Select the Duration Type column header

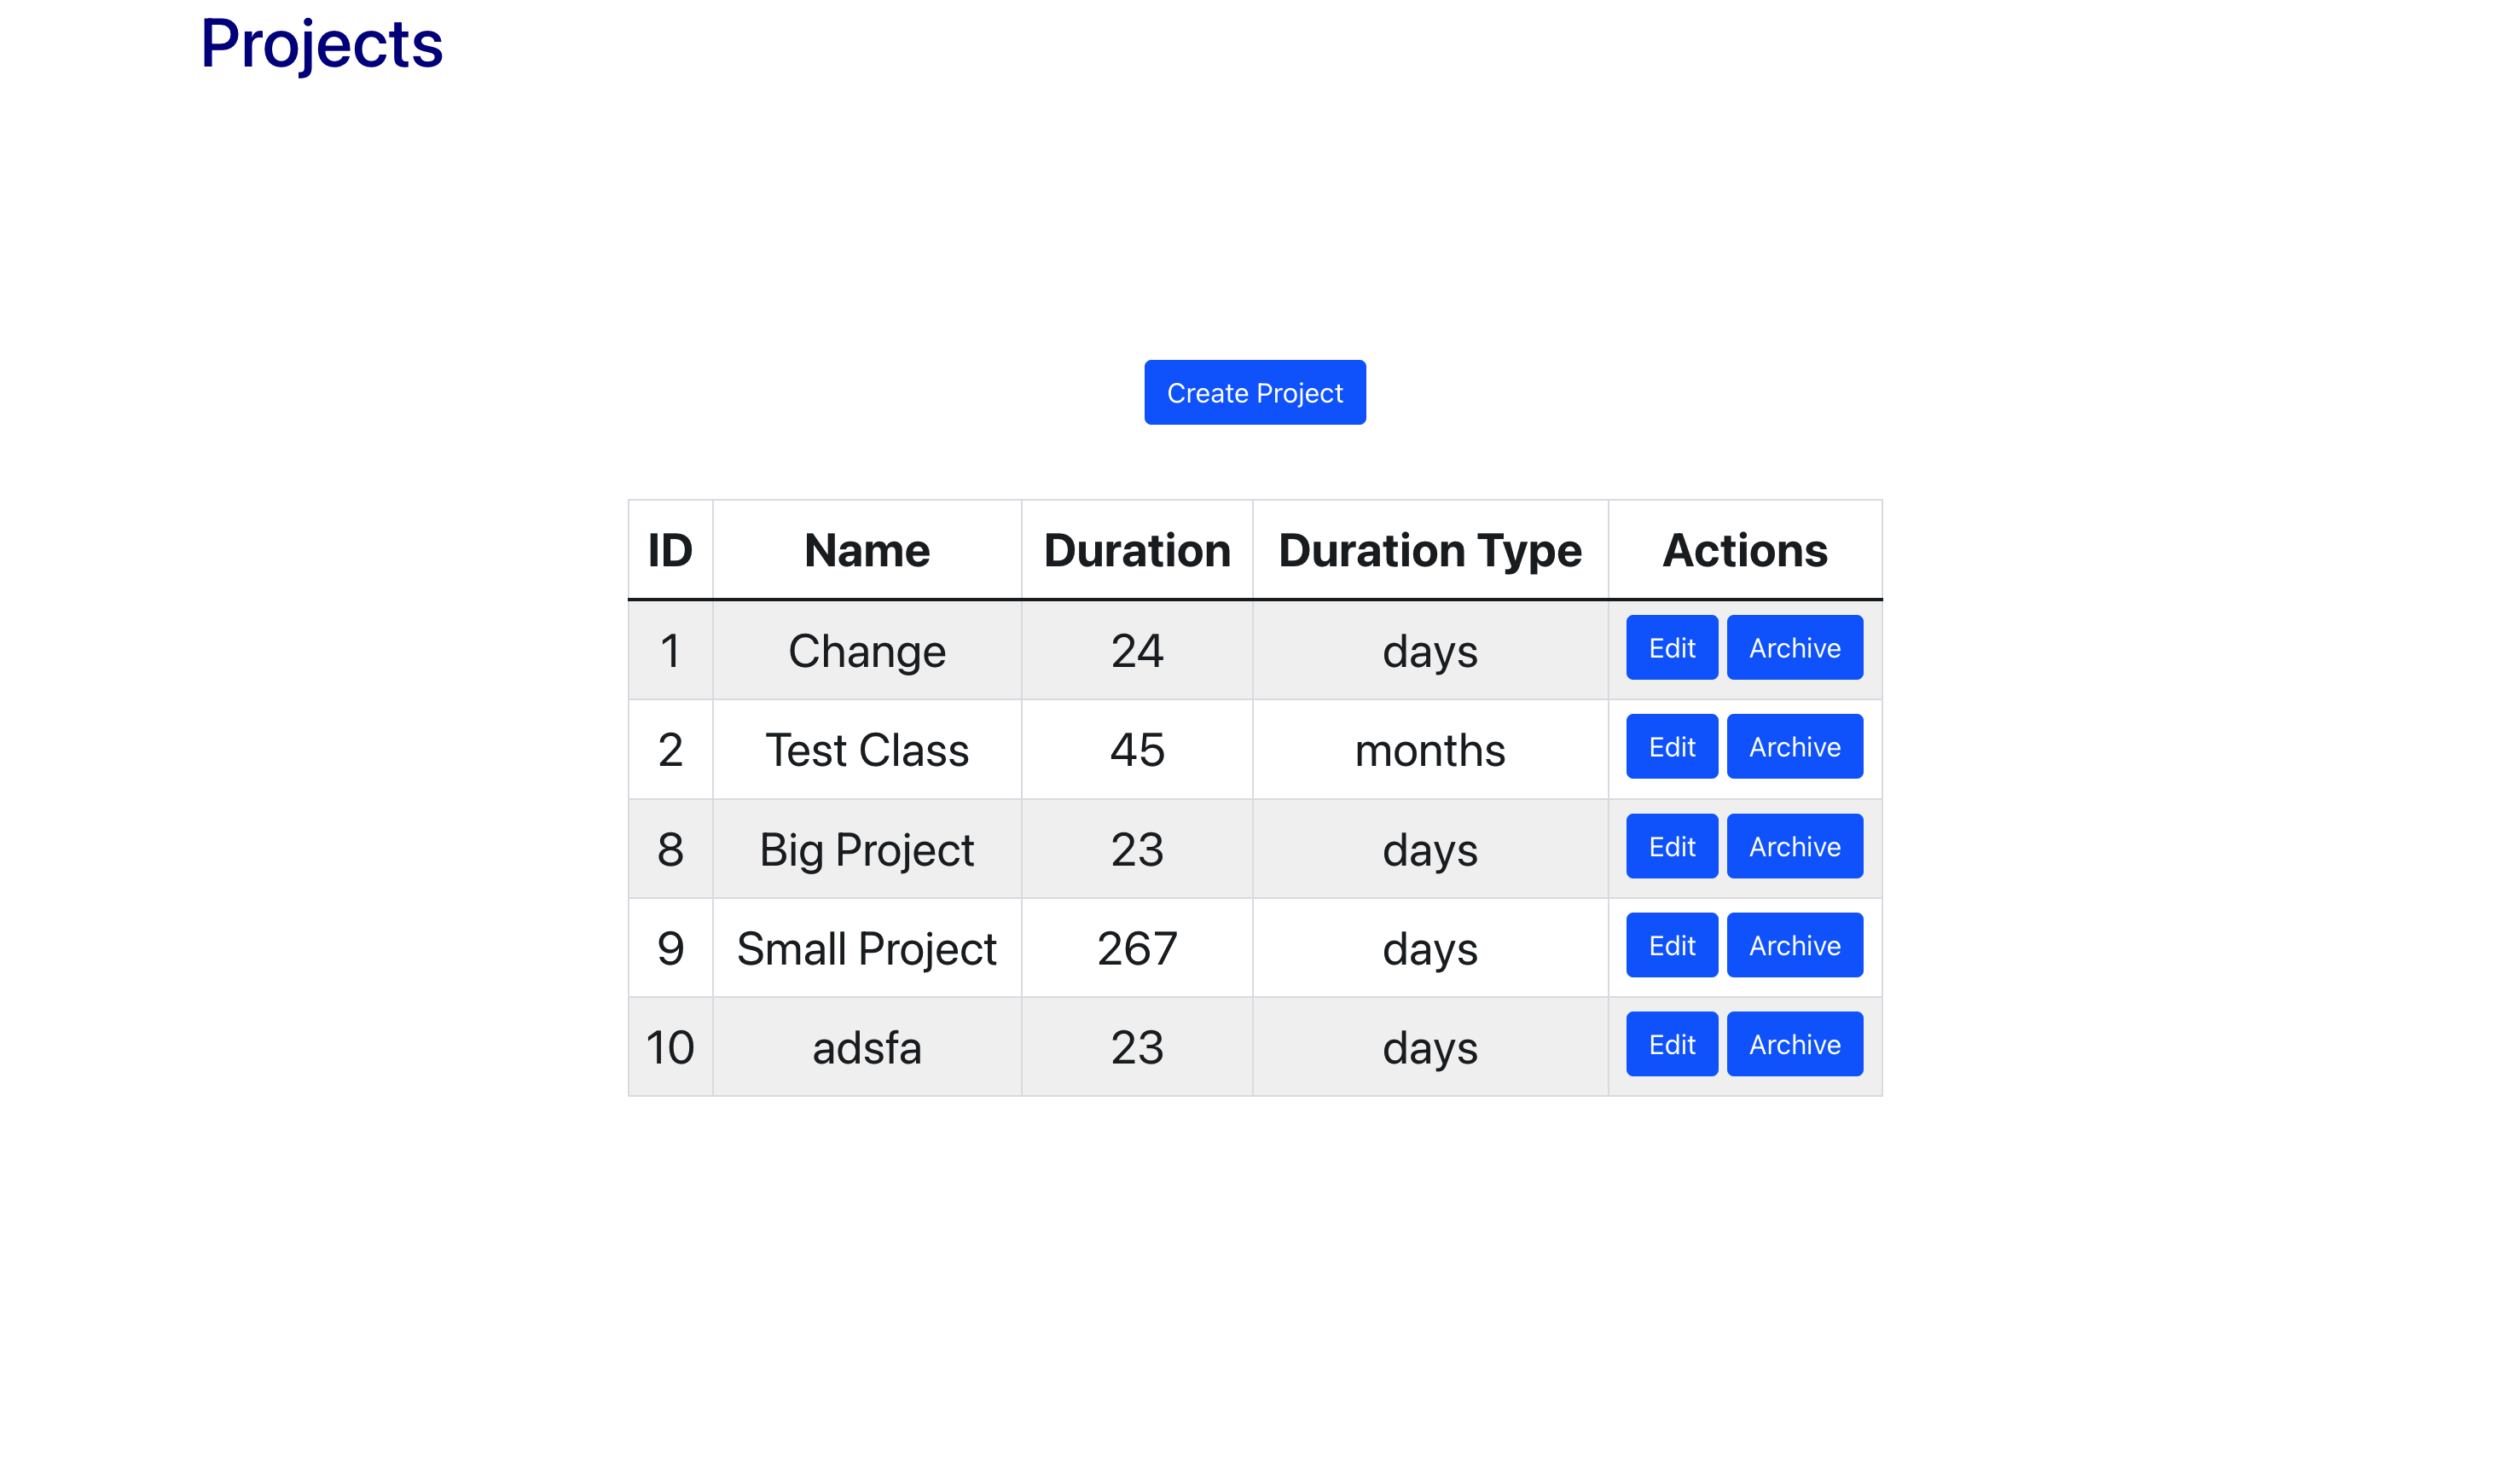click(x=1429, y=549)
